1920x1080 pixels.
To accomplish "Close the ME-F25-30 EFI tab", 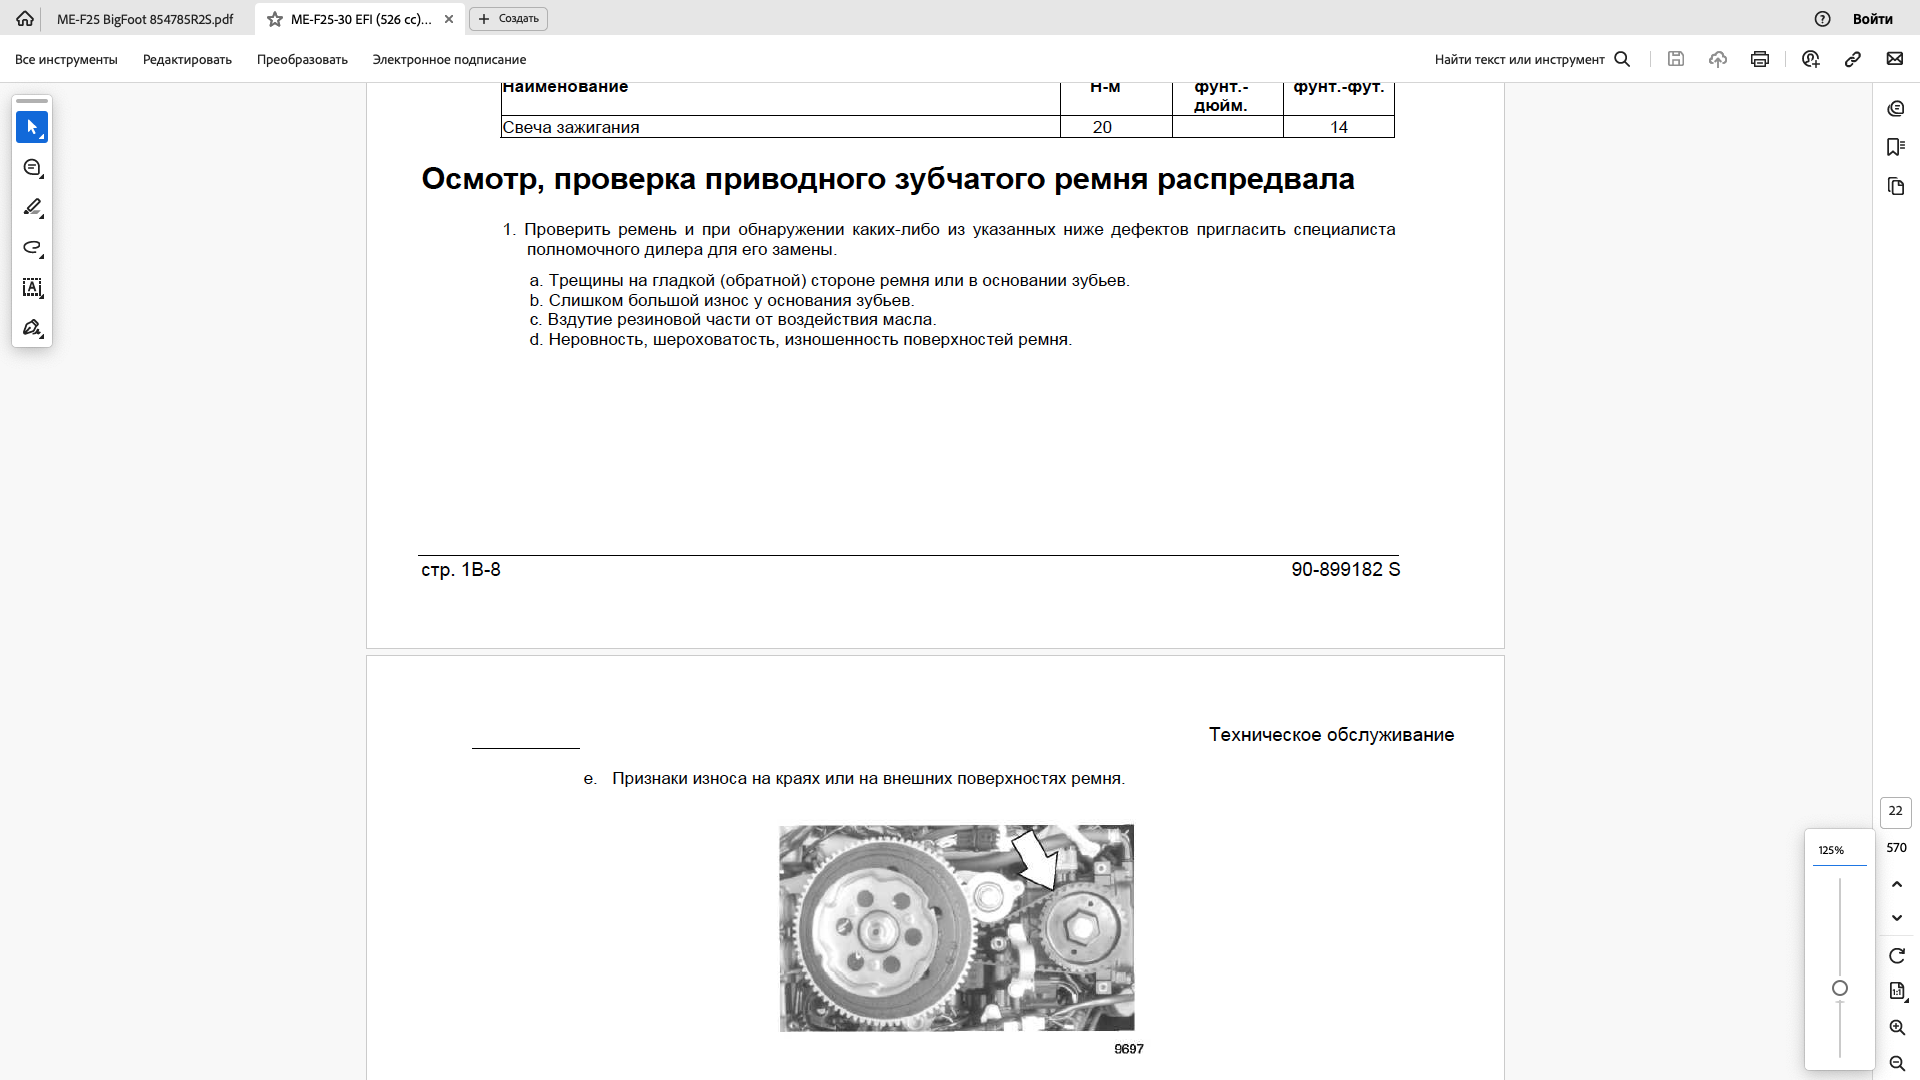I will click(449, 19).
